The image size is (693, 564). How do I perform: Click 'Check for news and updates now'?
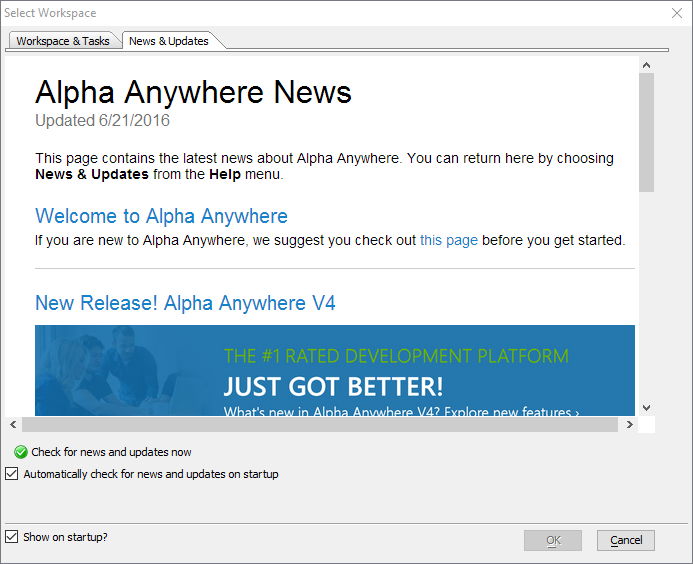111,452
